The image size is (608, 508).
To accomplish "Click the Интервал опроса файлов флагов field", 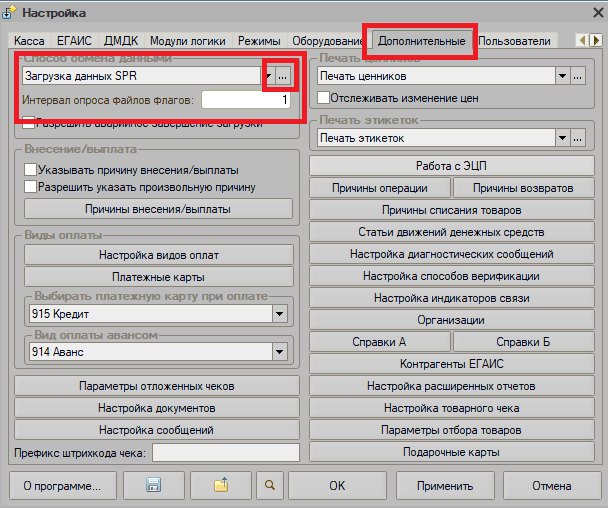I will tap(246, 100).
